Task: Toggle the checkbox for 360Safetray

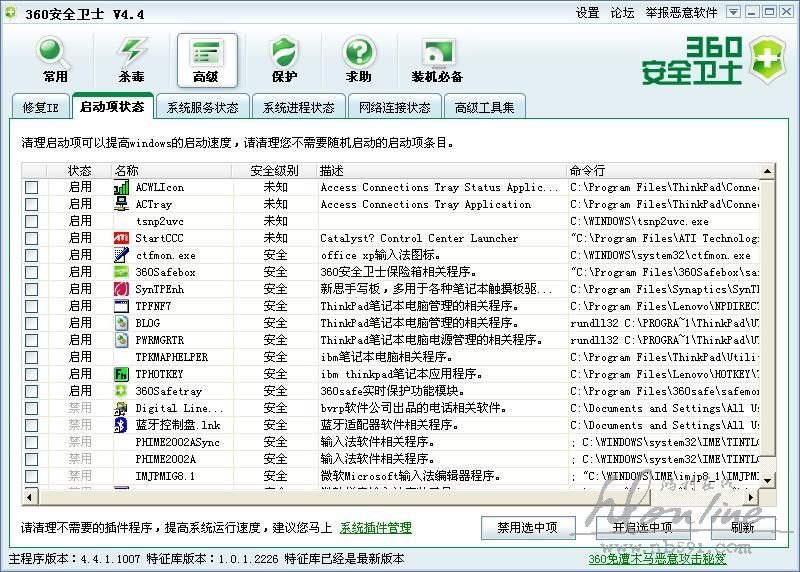Action: coord(32,392)
